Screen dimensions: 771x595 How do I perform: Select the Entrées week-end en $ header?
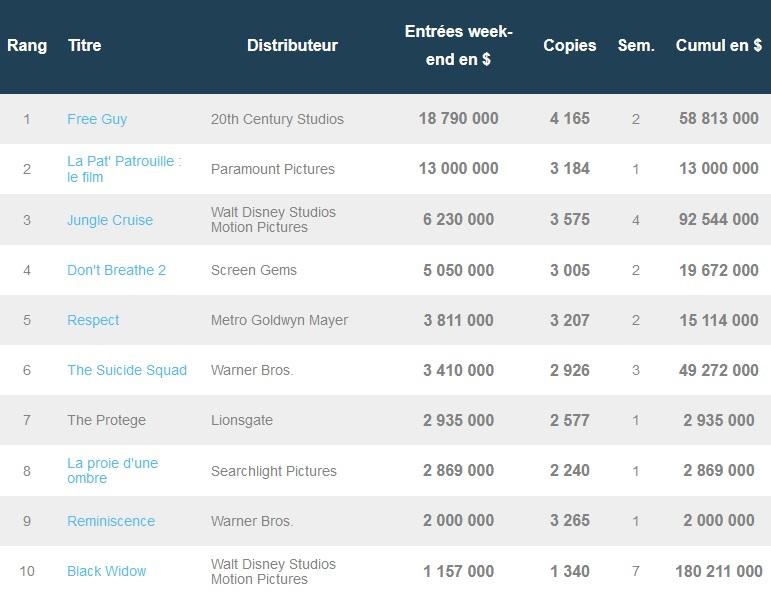click(458, 45)
